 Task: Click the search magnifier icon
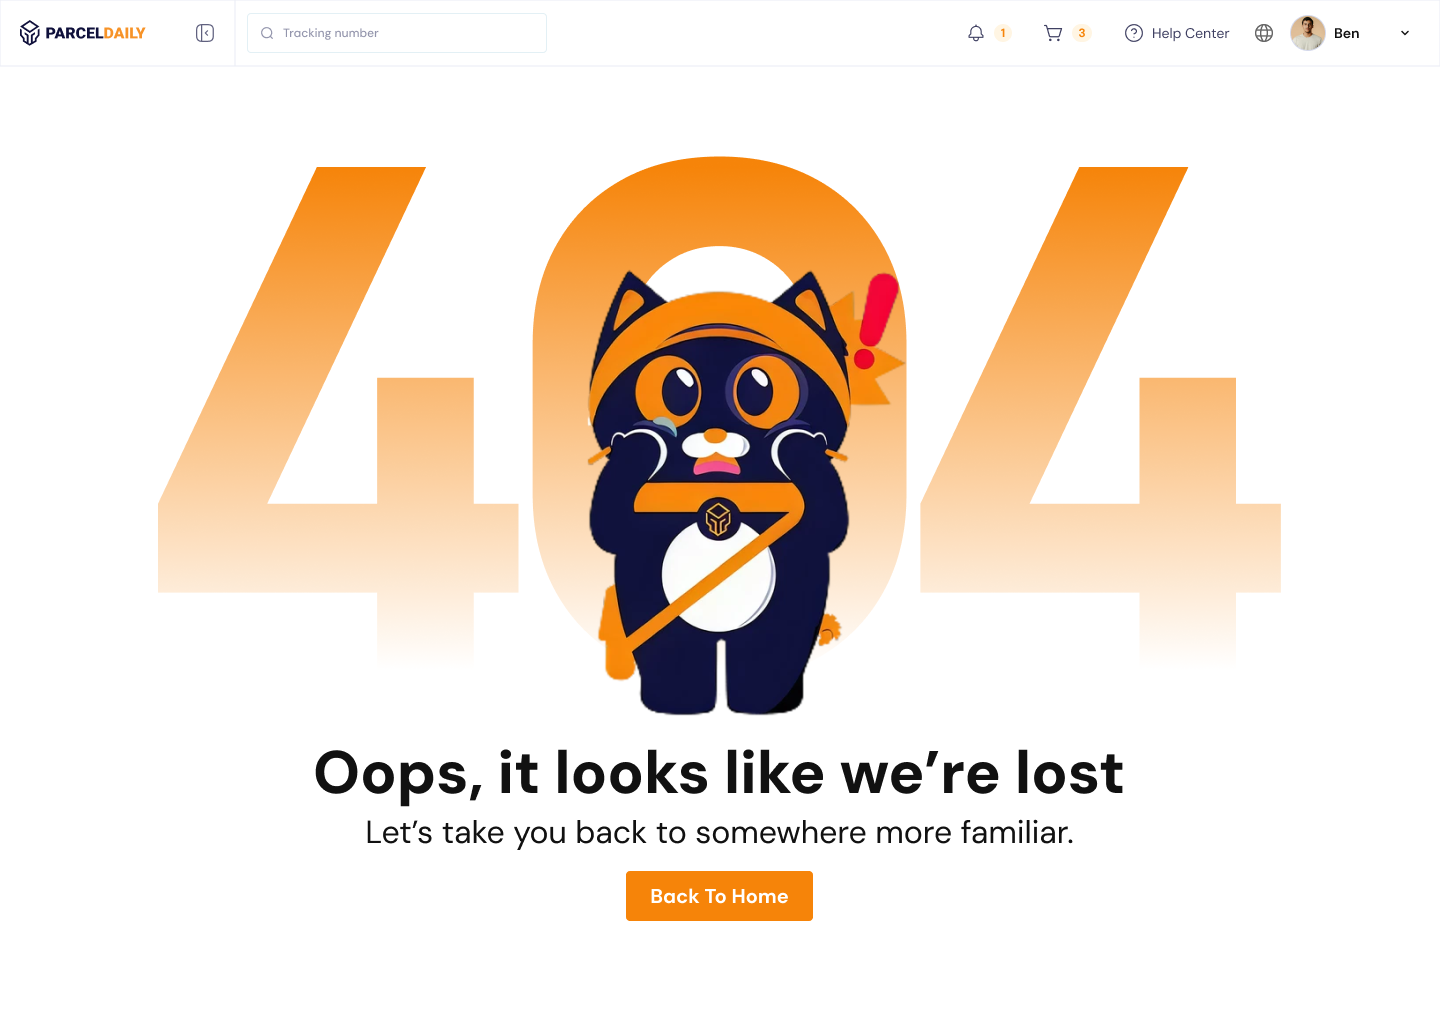(x=267, y=33)
